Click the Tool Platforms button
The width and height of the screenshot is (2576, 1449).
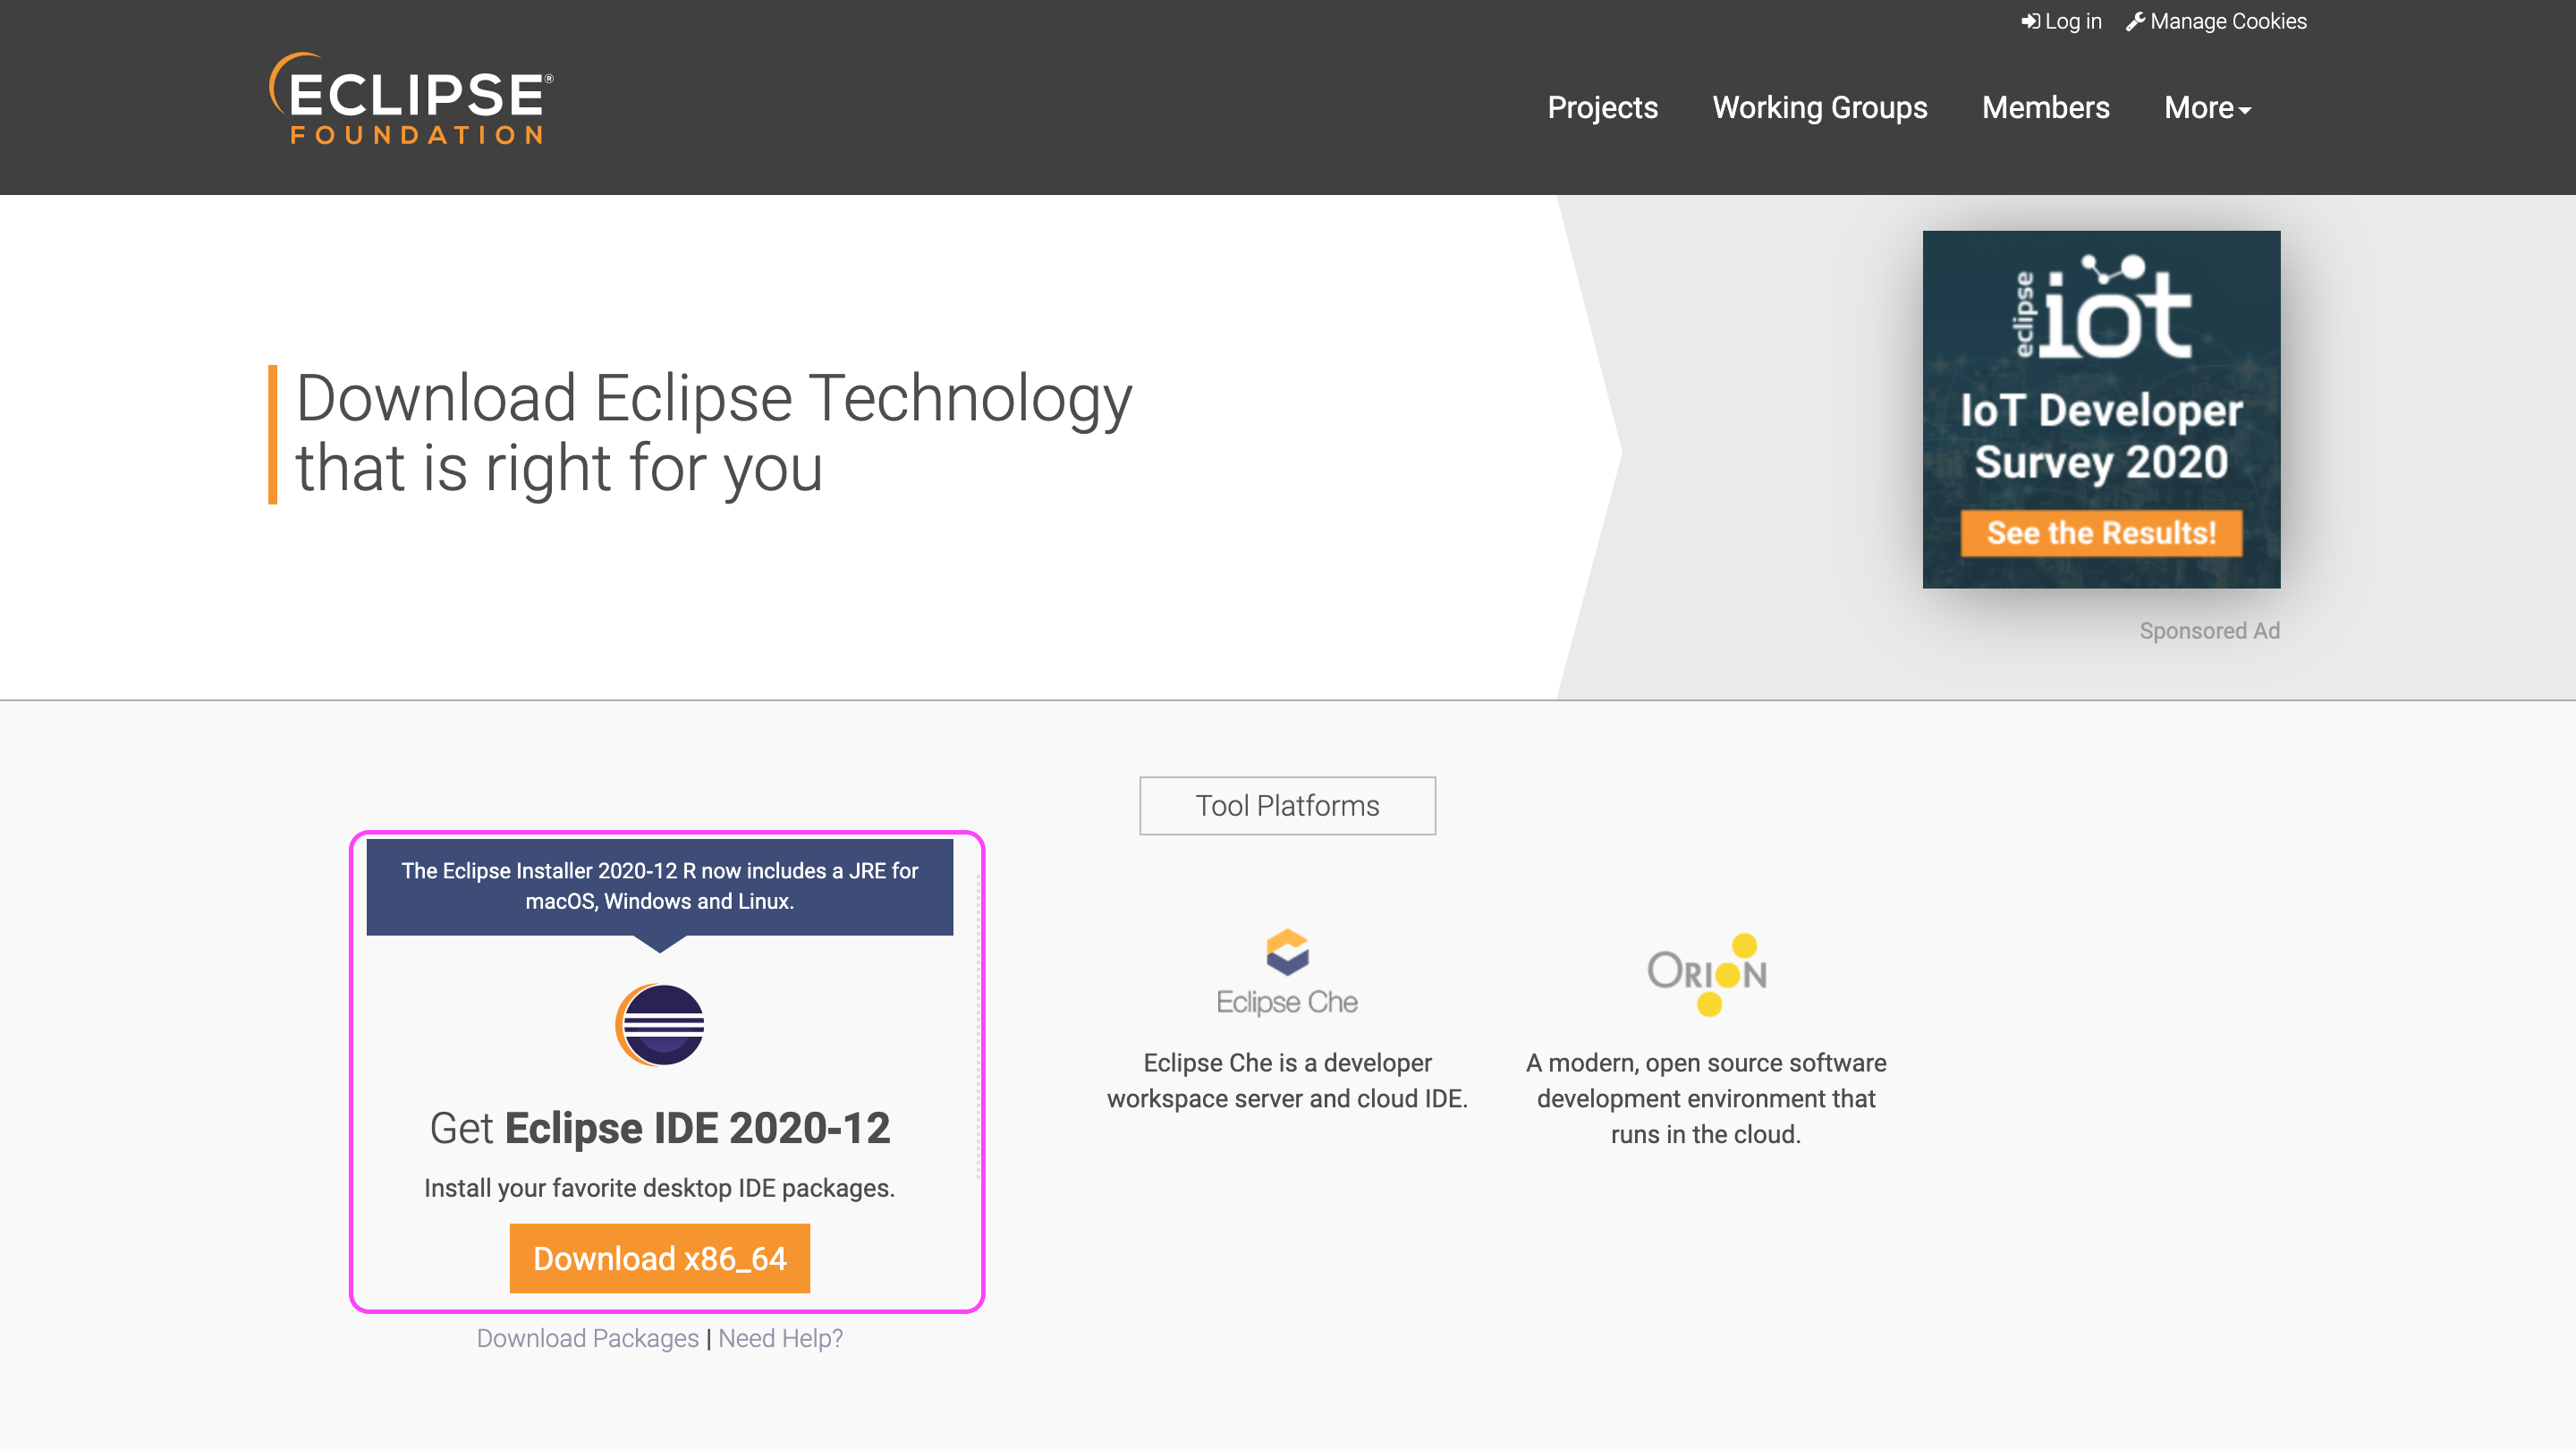click(1287, 805)
